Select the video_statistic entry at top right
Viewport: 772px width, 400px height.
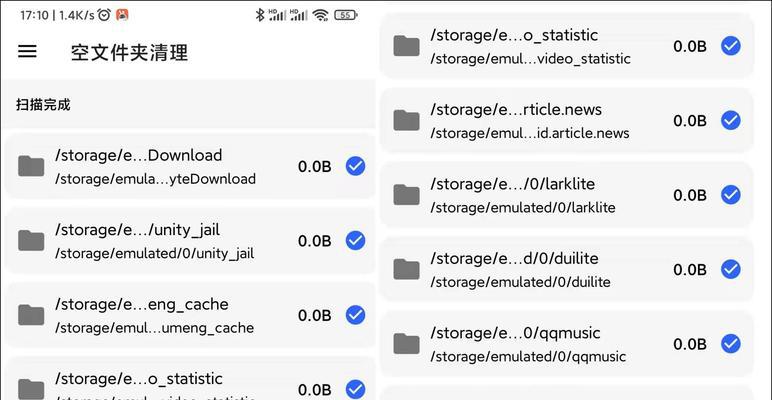click(567, 46)
